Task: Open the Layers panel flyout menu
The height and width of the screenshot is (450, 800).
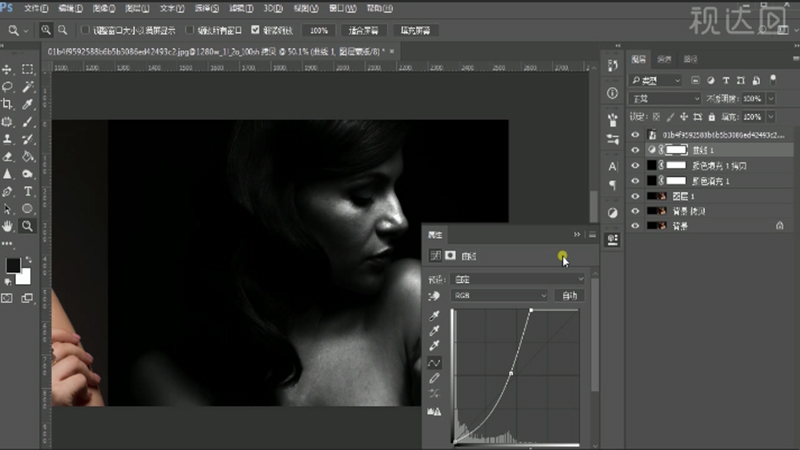Action: (795, 59)
